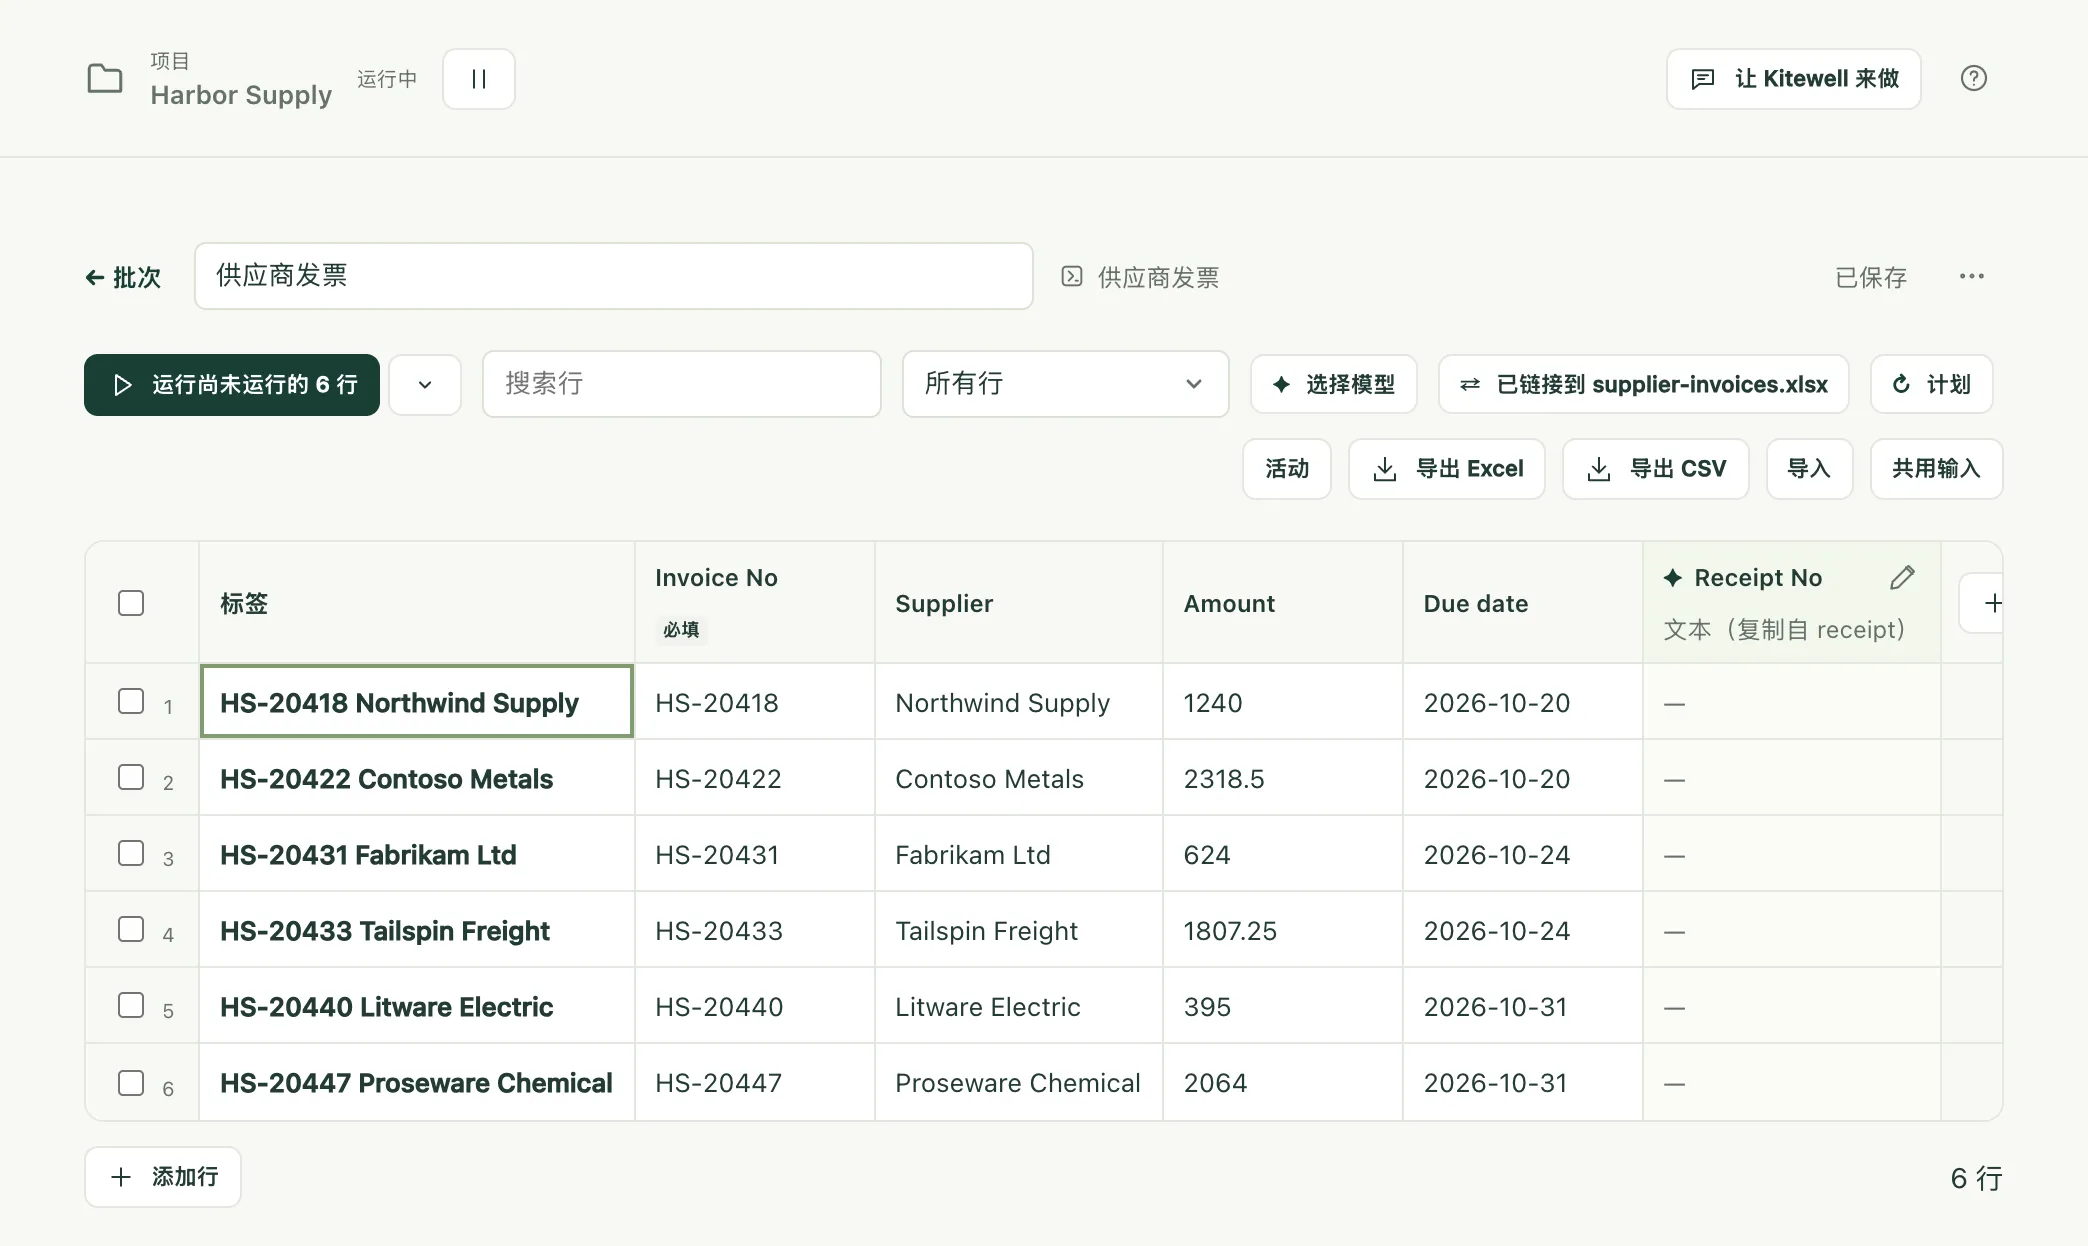Image resolution: width=2088 pixels, height=1246 pixels.
Task: Click 让 Kitewell 来做 chat button
Action: pyautogui.click(x=1793, y=79)
